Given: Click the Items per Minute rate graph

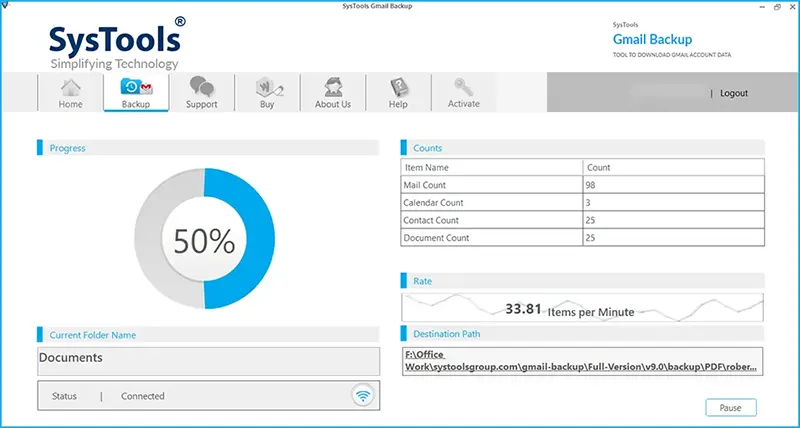Looking at the screenshot, I should click(582, 307).
